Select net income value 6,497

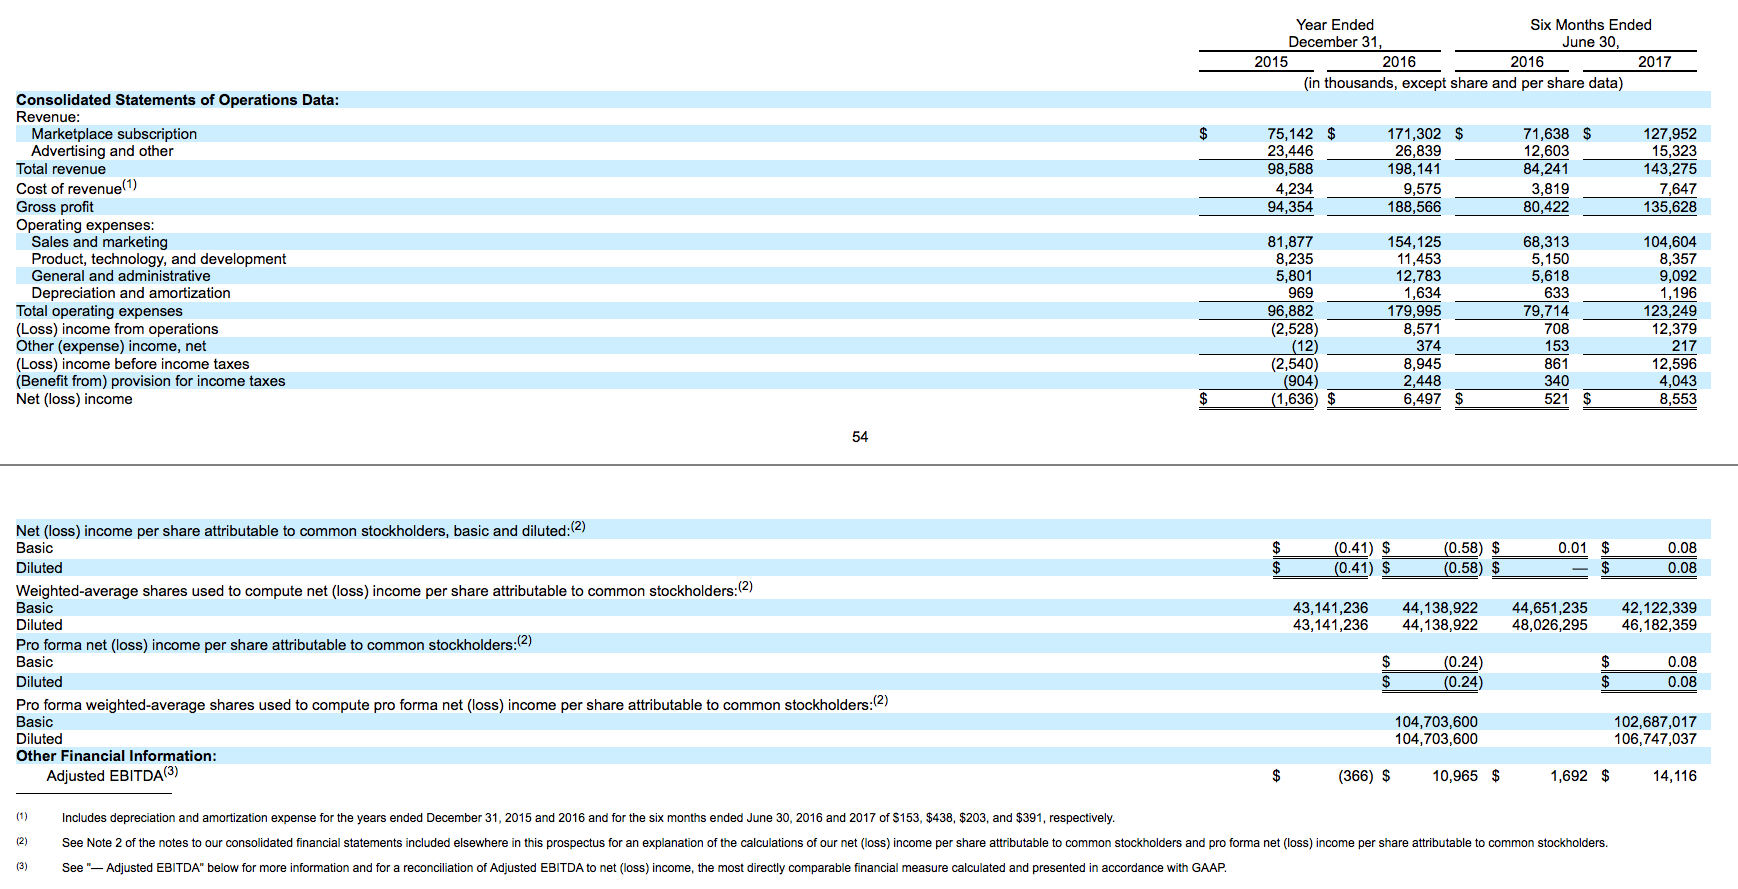tap(1422, 399)
